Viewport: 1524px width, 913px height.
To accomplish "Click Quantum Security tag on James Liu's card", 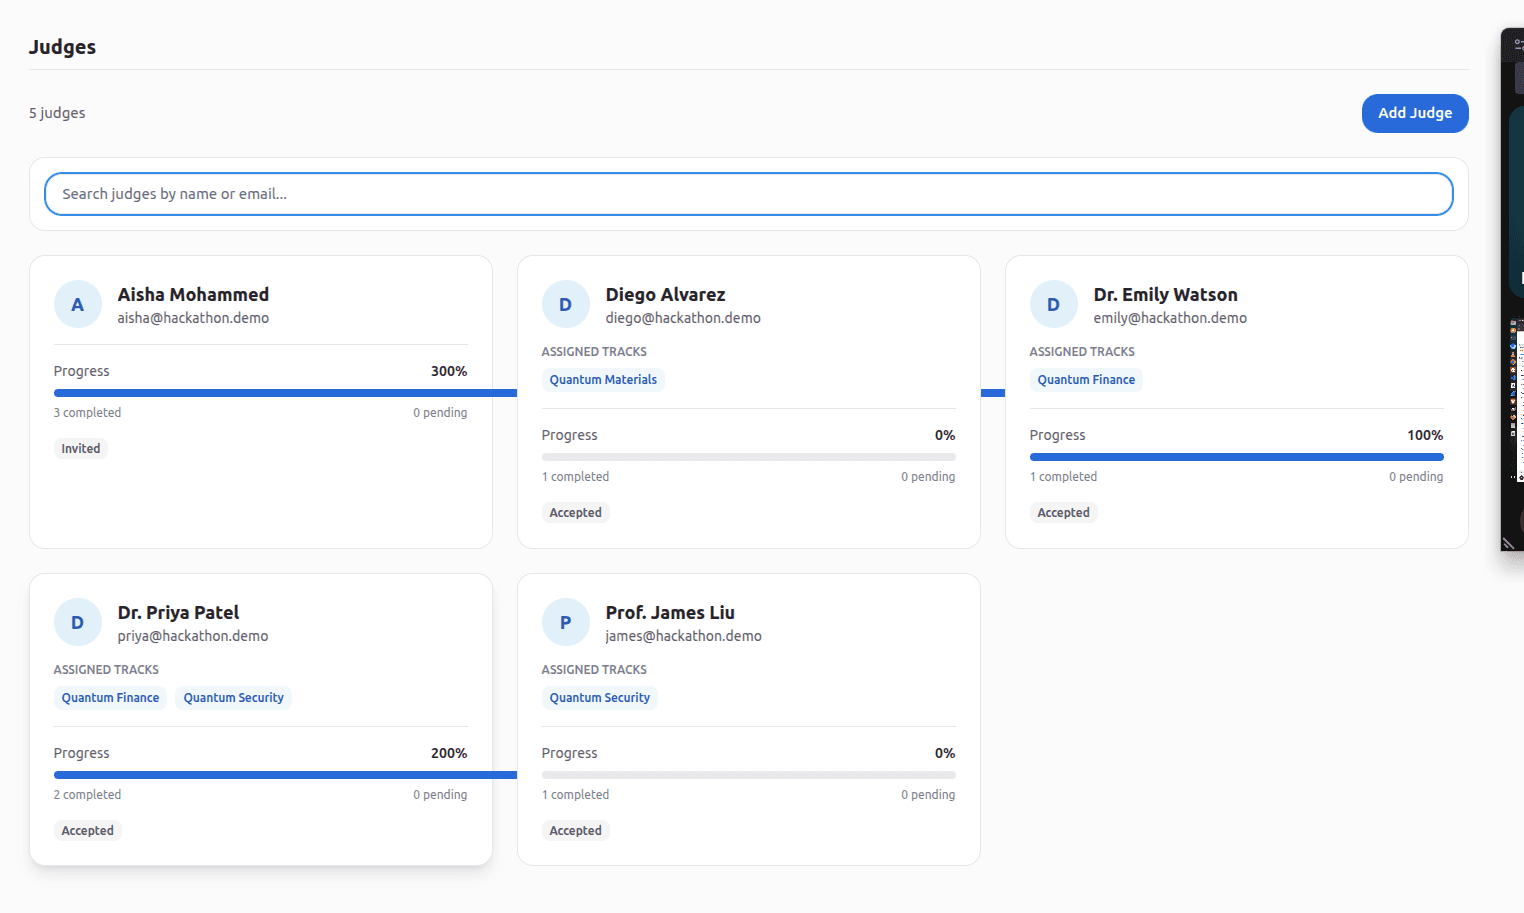I will (x=599, y=698).
